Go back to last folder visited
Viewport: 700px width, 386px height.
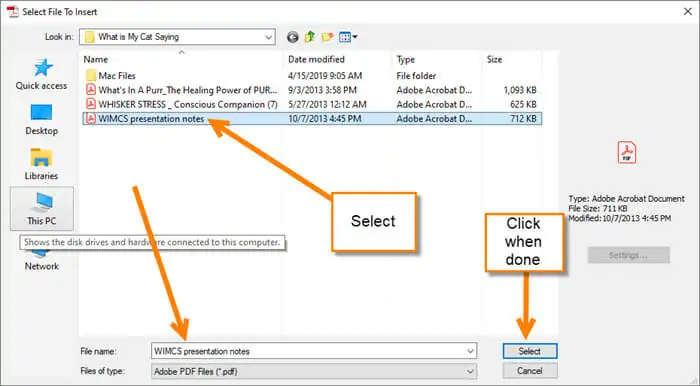tap(292, 37)
